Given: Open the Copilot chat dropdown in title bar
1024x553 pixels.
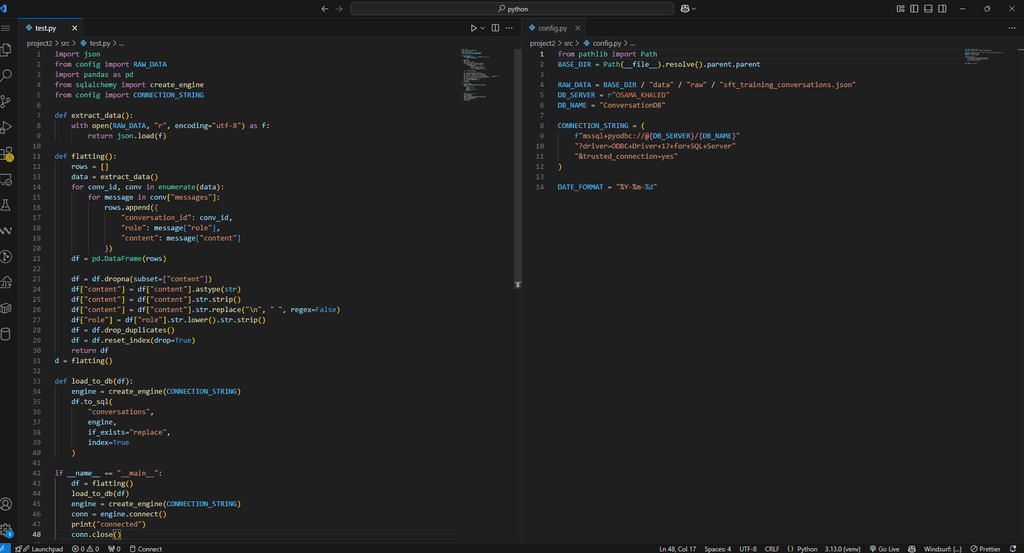Looking at the screenshot, I should click(695, 8).
